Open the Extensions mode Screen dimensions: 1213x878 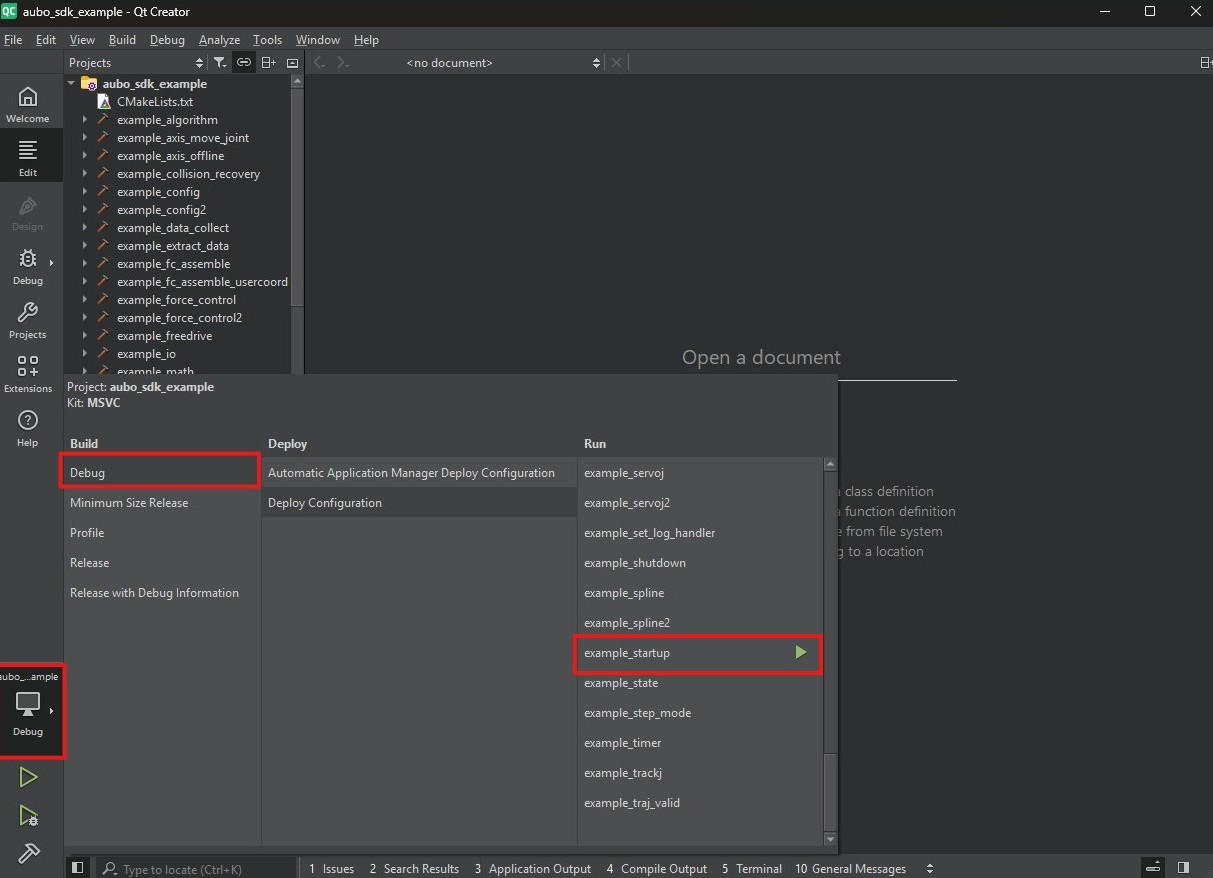28,374
